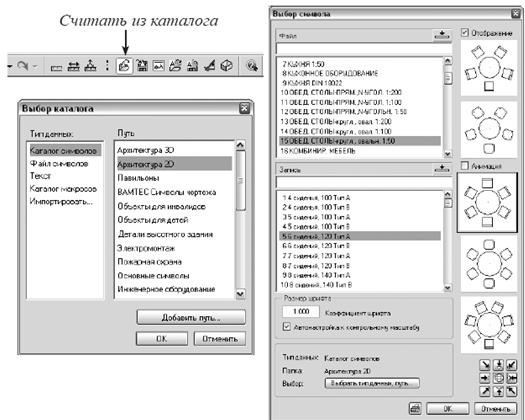This screenshot has width=525, height=420.
Task: Click Отменить in the Выбор каталога dialog
Action: [220, 339]
